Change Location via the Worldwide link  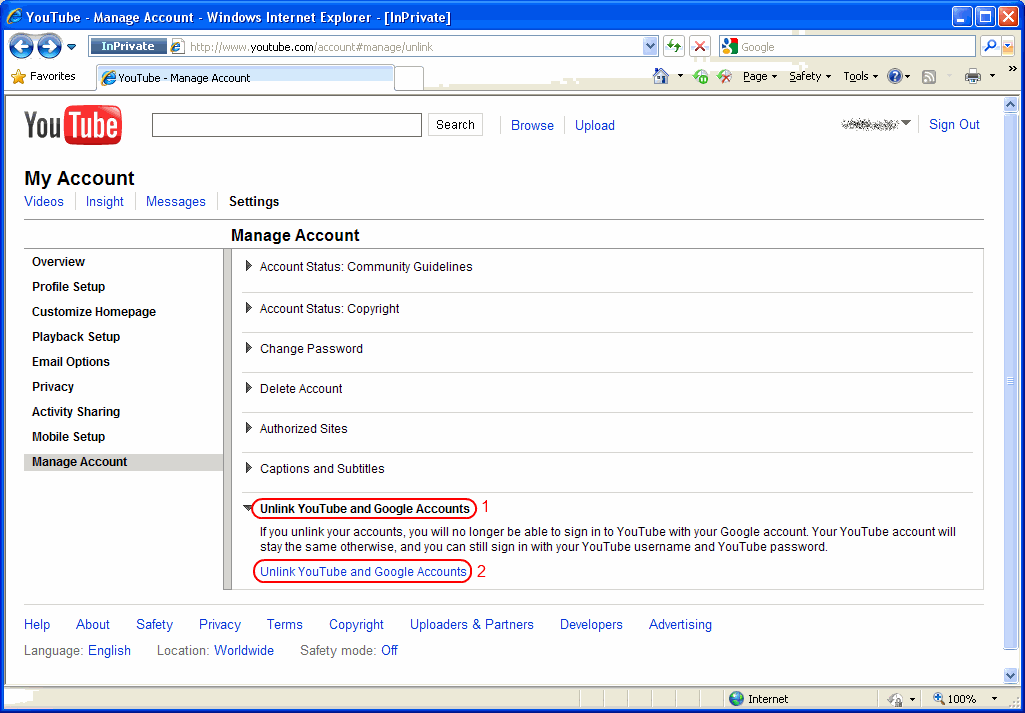244,650
